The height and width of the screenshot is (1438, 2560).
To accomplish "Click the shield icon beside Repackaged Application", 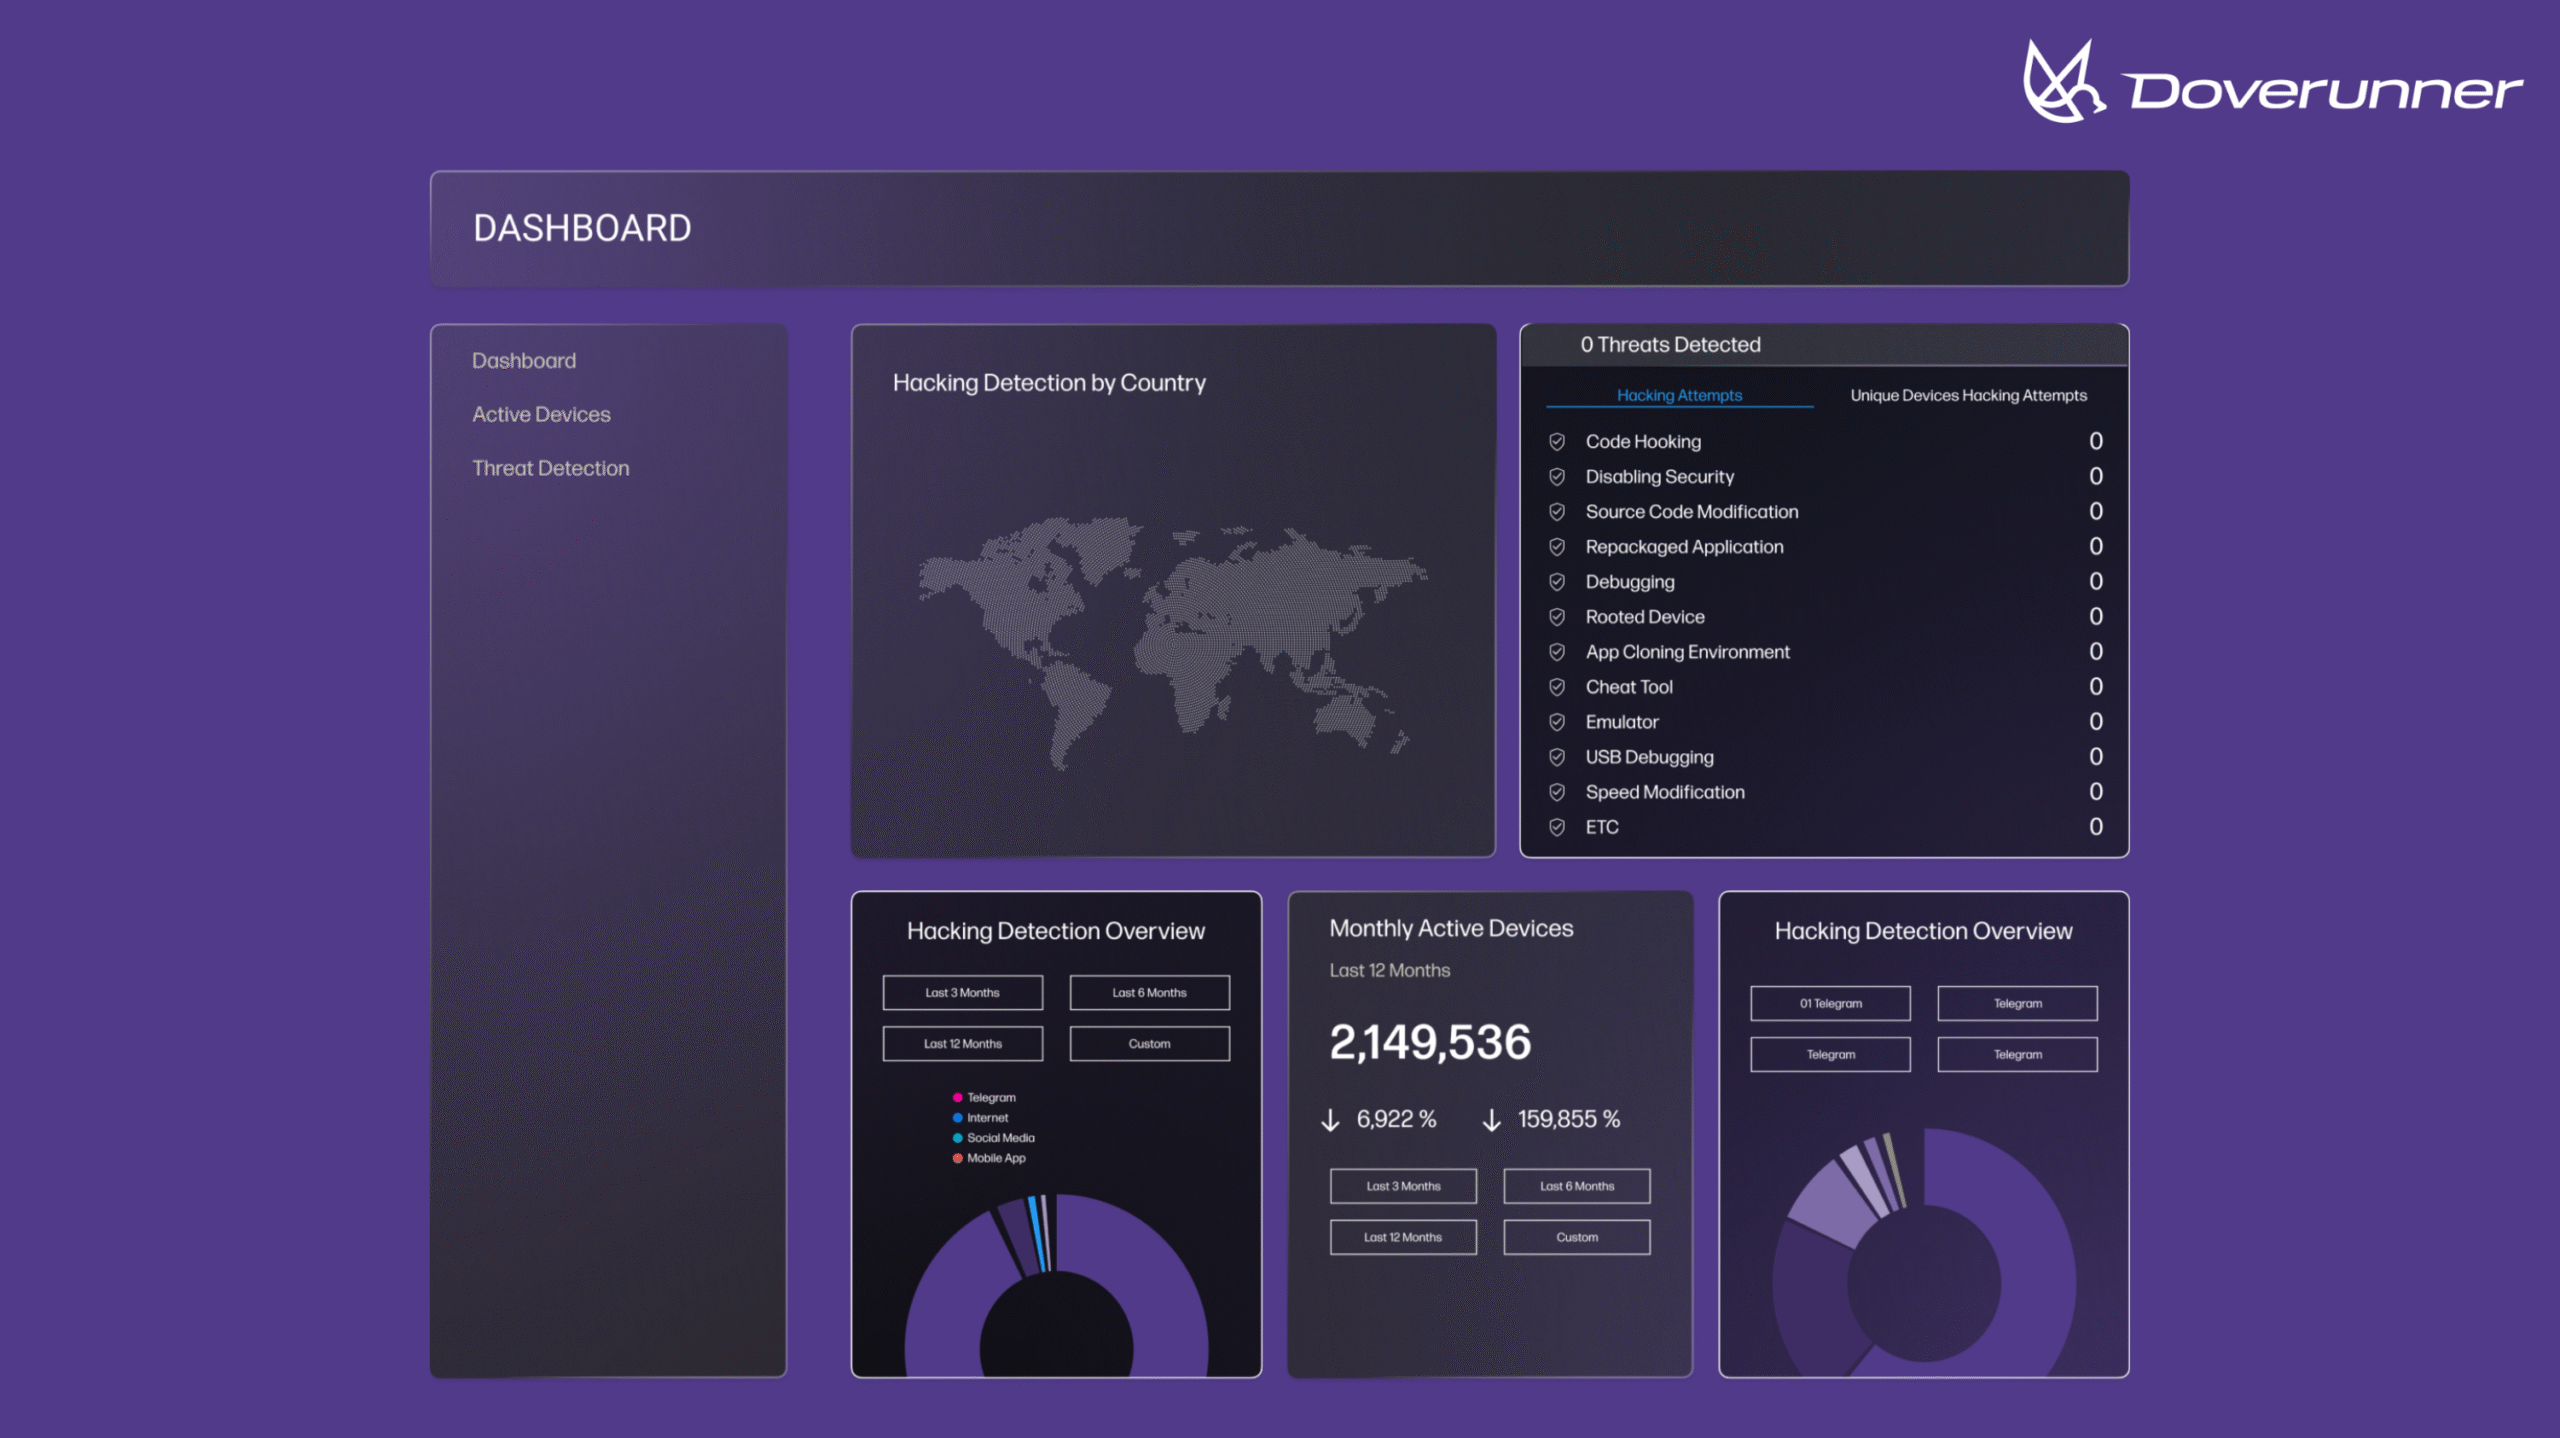I will 1557,546.
